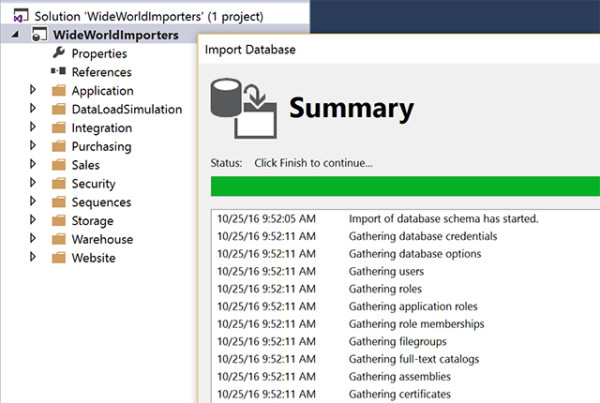Click the WideWorldImporters project icon
This screenshot has height=403, width=600.
[x=39, y=35]
